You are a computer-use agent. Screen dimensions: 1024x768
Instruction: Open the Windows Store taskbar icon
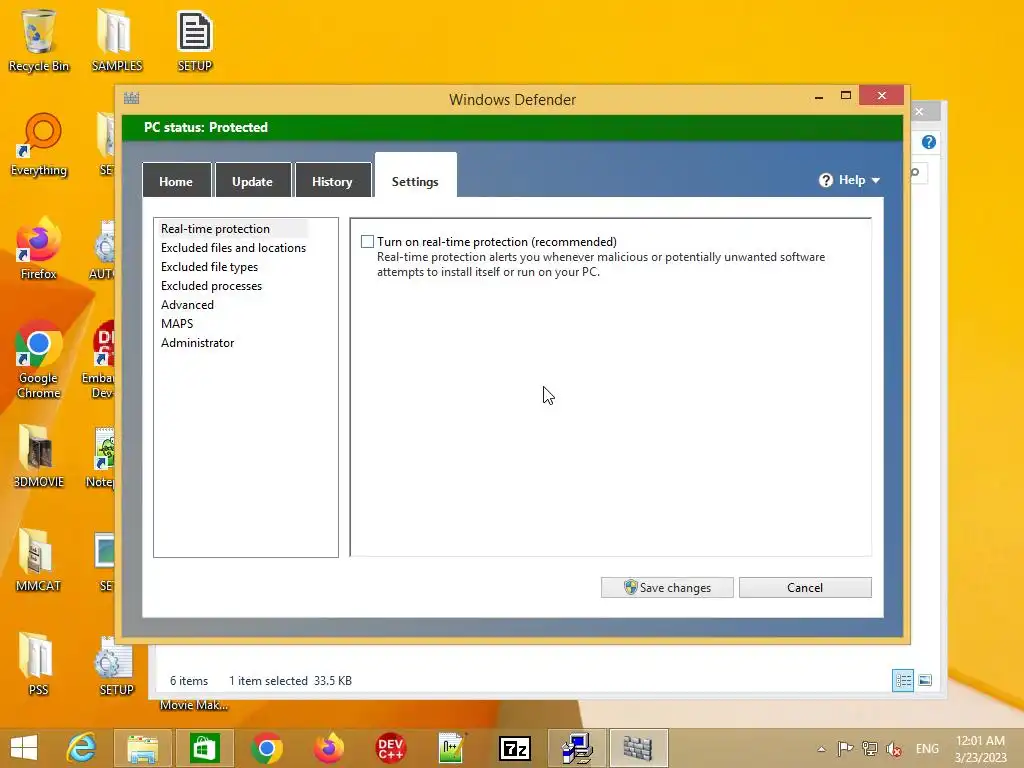click(204, 748)
